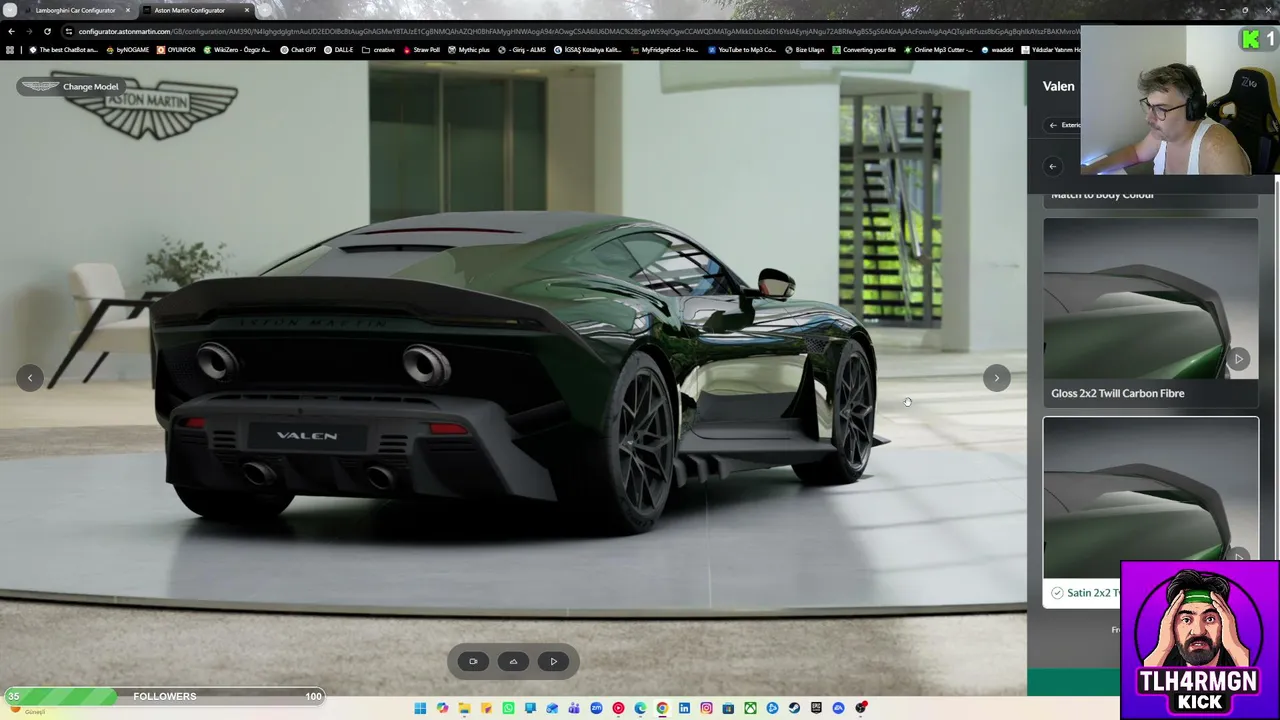The width and height of the screenshot is (1280, 720).
Task: Open Epic Games Launcher from the taskbar
Action: (816, 708)
